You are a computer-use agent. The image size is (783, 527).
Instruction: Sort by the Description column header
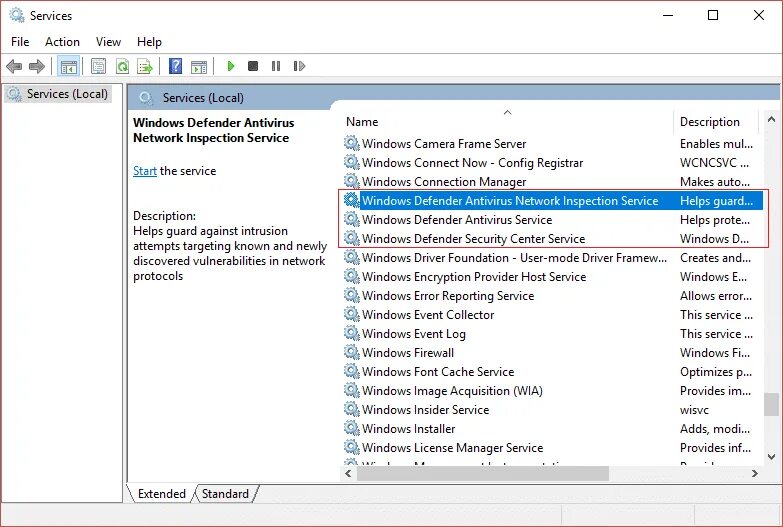pyautogui.click(x=716, y=121)
